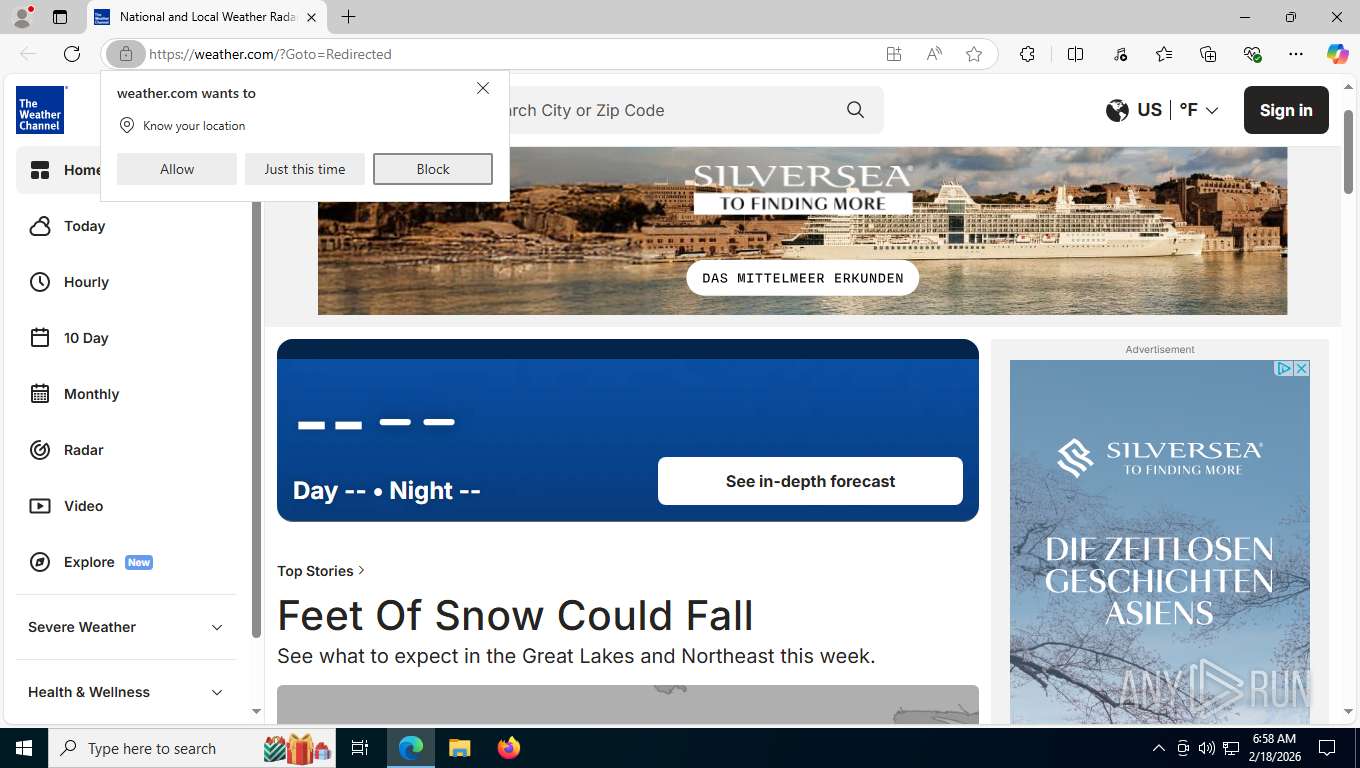Open Task View on taskbar
This screenshot has height=768, width=1360.
point(360,748)
